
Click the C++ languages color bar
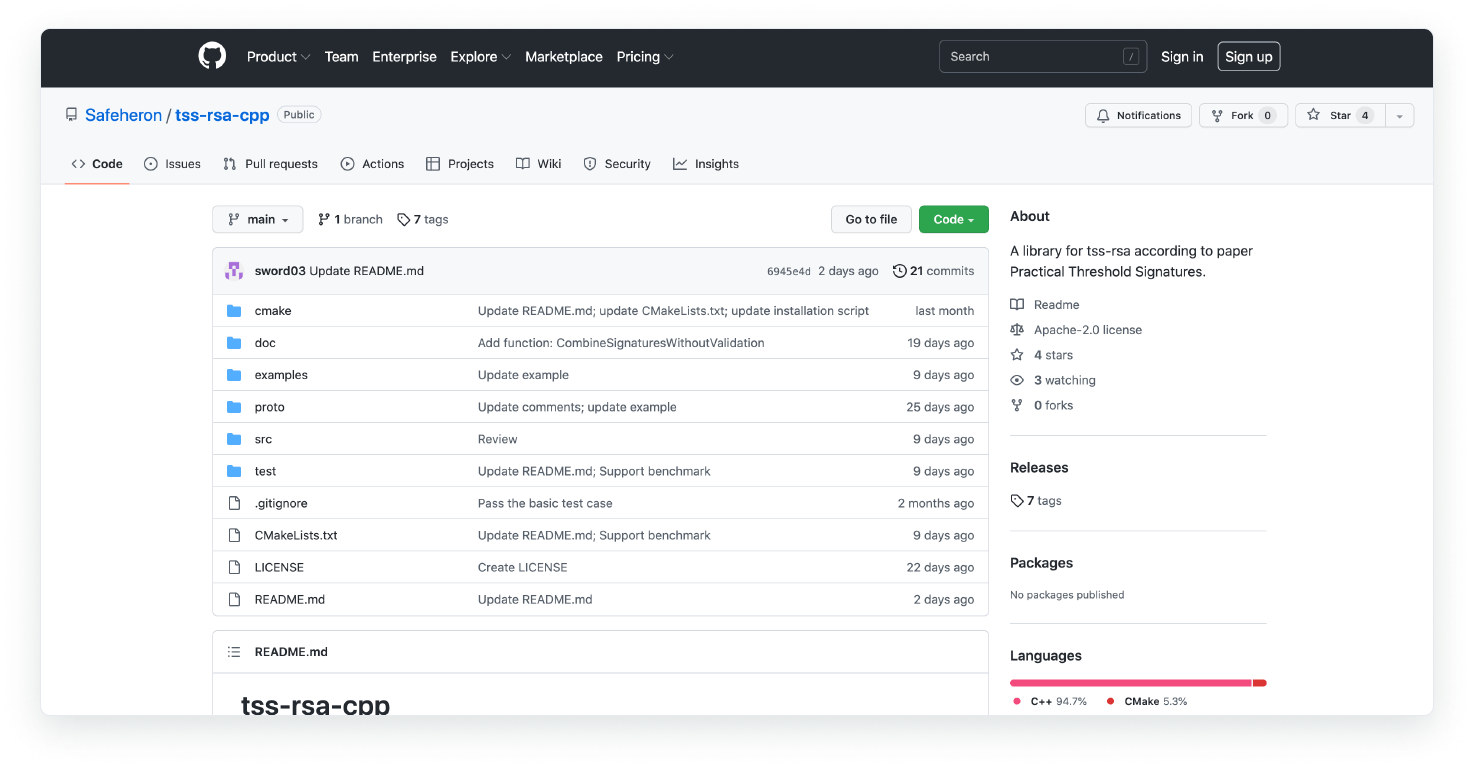(1130, 683)
